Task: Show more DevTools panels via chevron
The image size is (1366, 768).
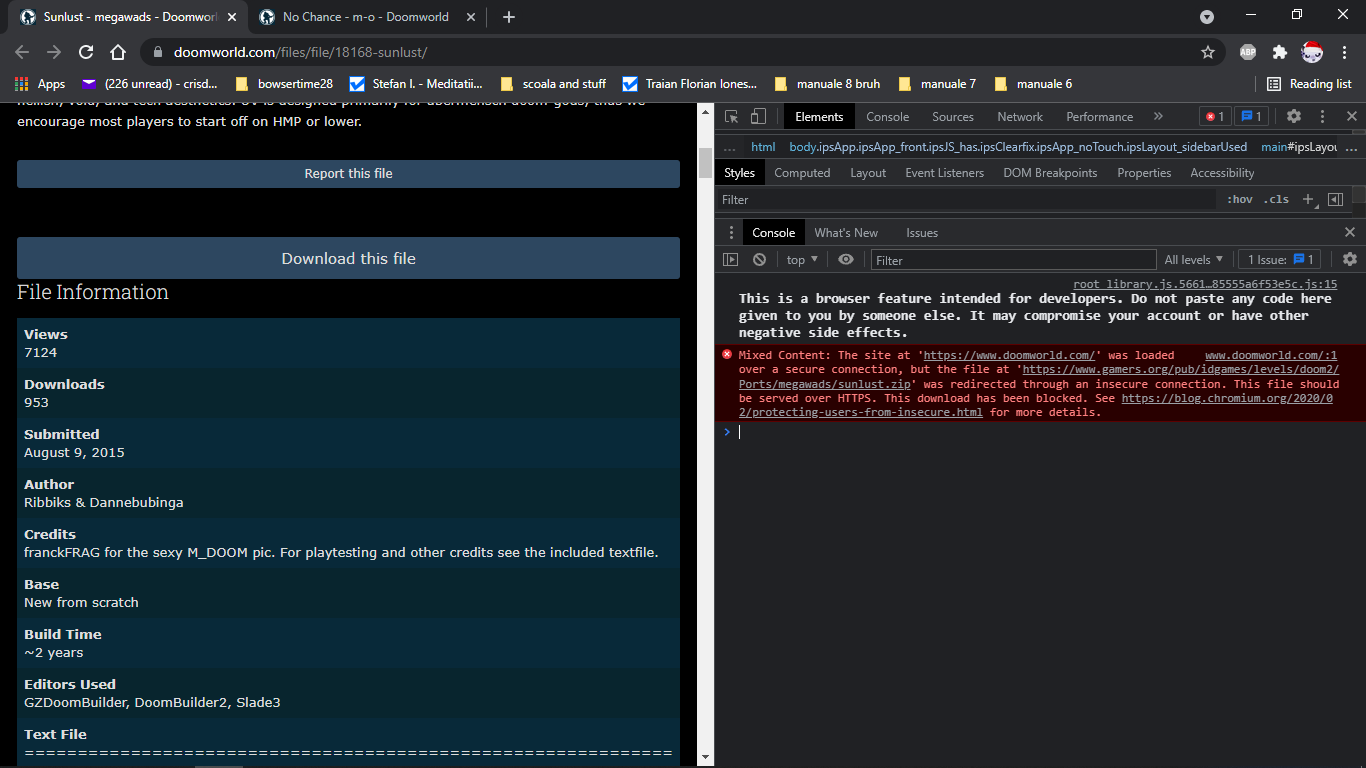Action: point(1158,117)
